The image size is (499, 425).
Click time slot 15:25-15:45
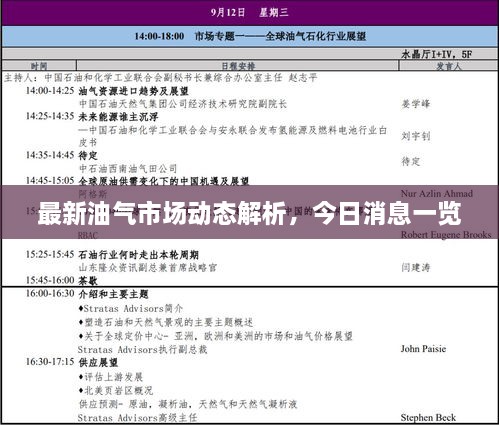coord(50,254)
